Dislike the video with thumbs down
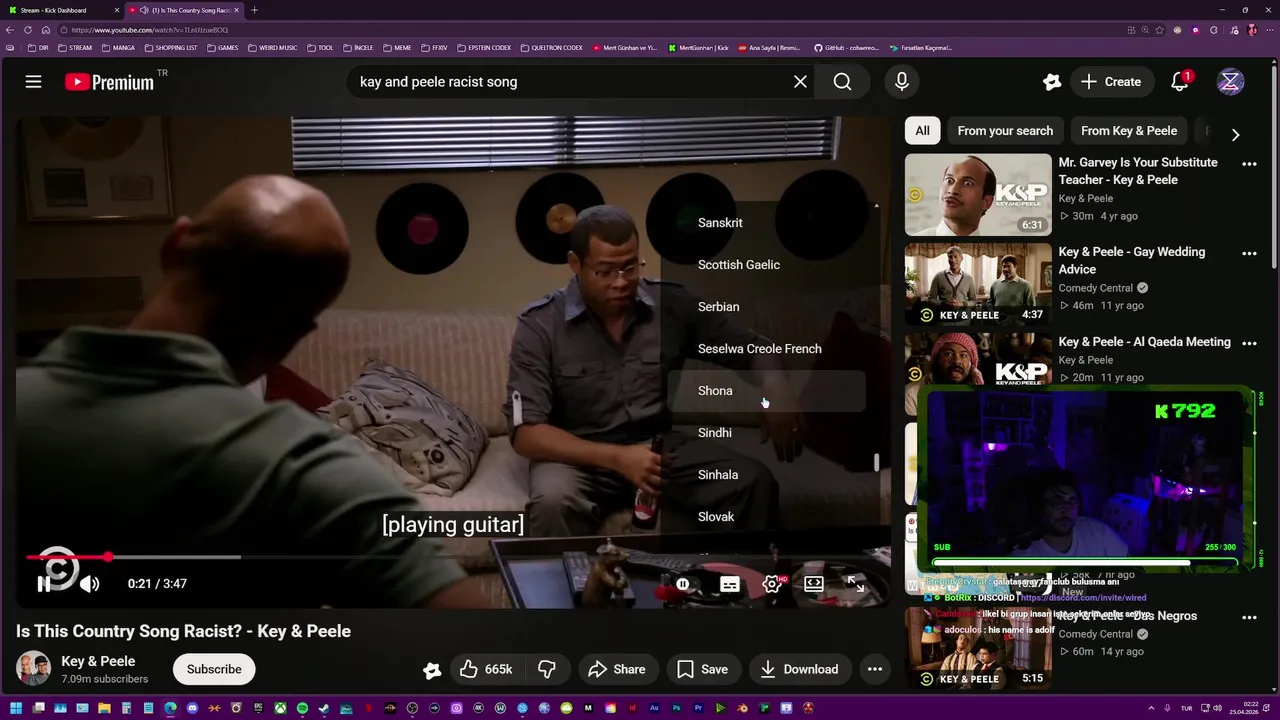 (547, 669)
